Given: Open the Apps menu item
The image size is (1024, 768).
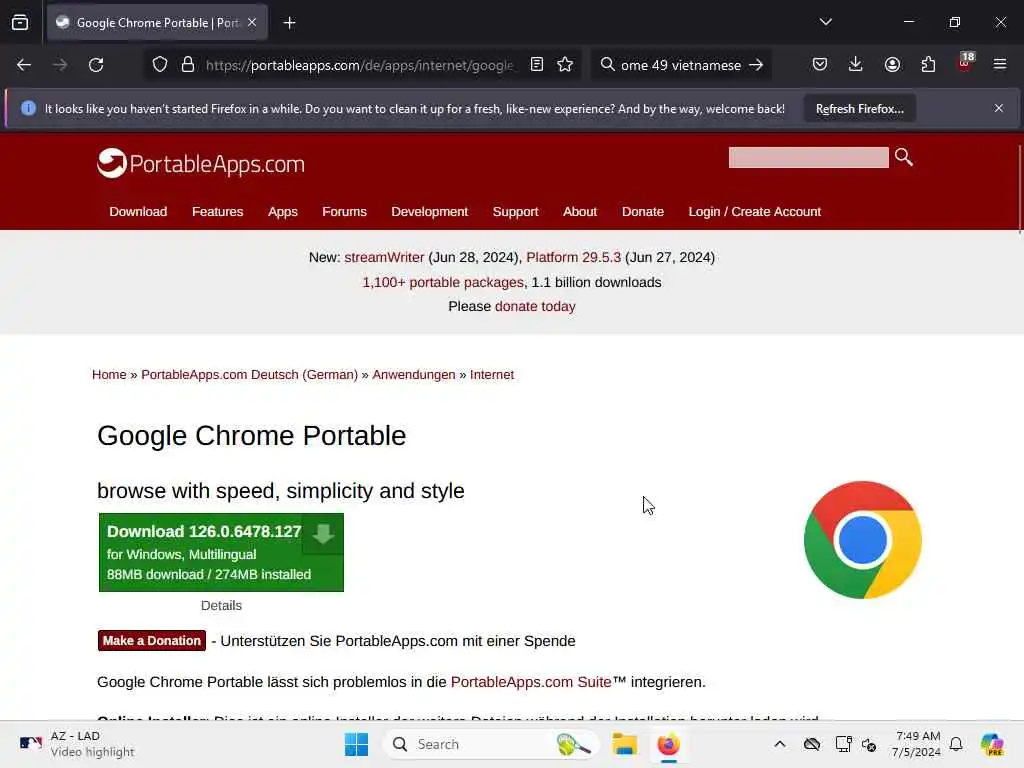Looking at the screenshot, I should [x=283, y=212].
